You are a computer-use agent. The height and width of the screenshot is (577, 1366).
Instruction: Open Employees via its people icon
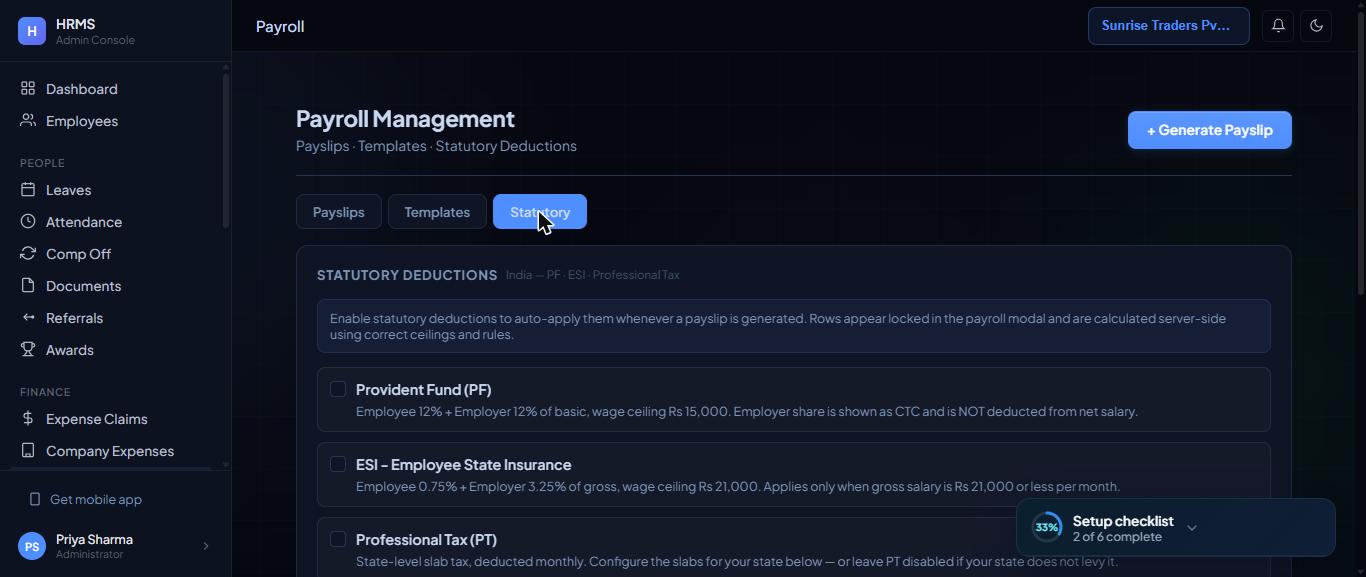click(28, 121)
